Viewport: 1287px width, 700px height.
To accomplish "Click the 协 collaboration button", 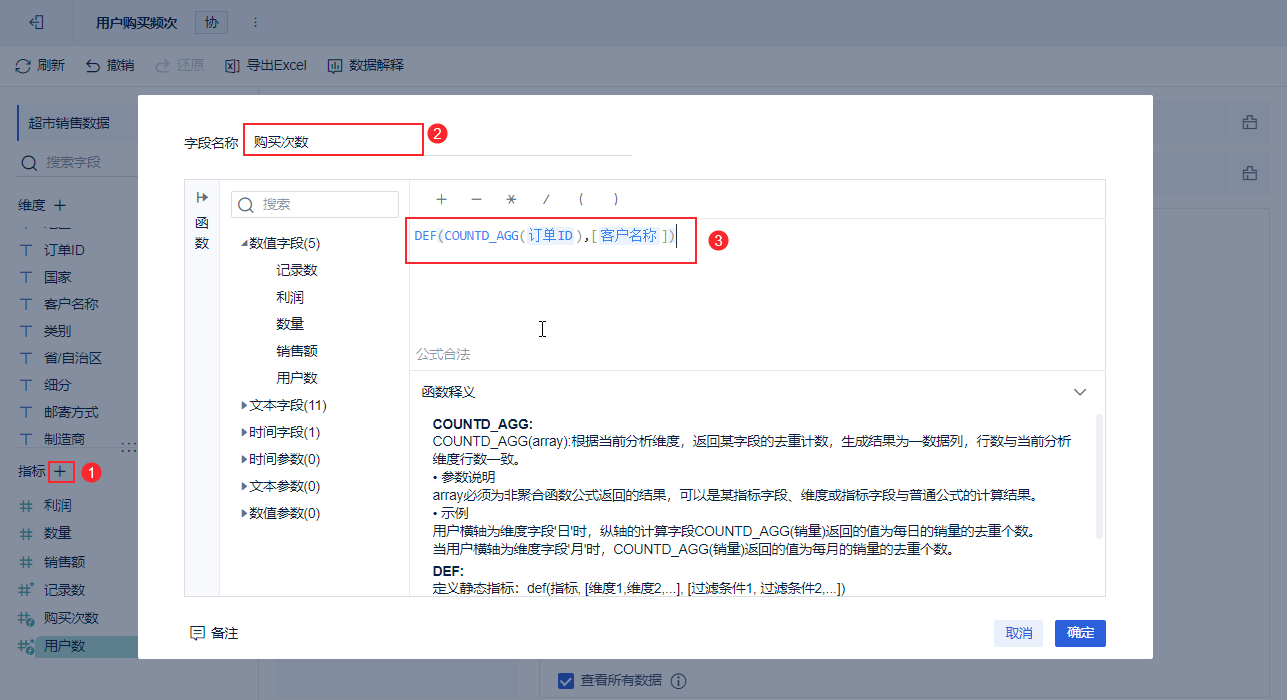I will point(210,22).
